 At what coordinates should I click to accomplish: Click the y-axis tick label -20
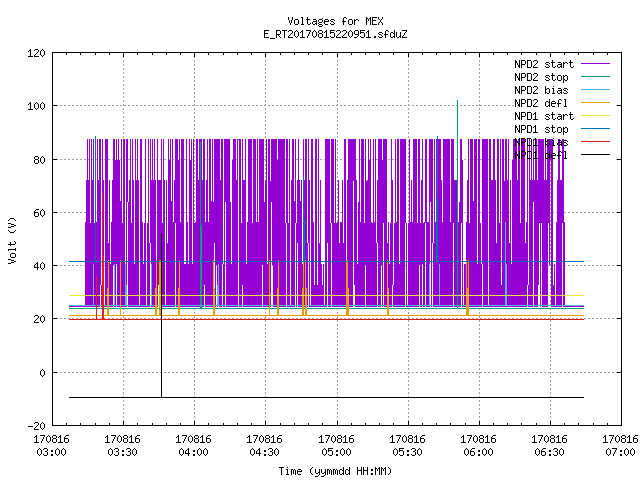pos(36,426)
